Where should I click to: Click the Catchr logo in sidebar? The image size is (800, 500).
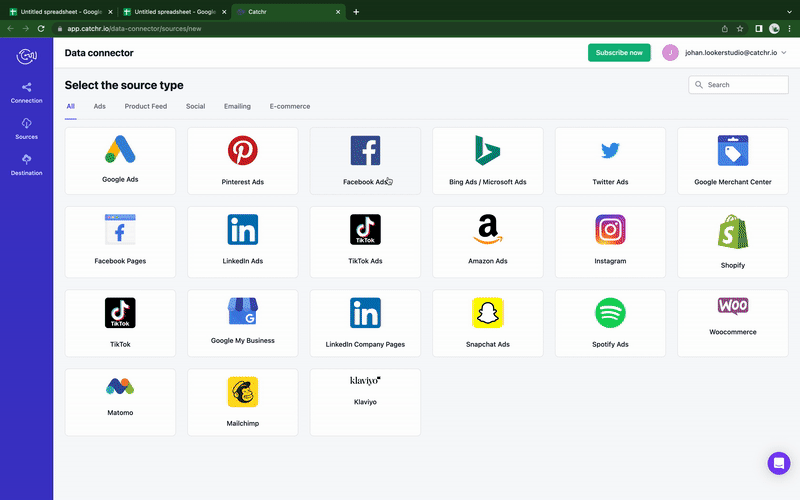(x=27, y=56)
